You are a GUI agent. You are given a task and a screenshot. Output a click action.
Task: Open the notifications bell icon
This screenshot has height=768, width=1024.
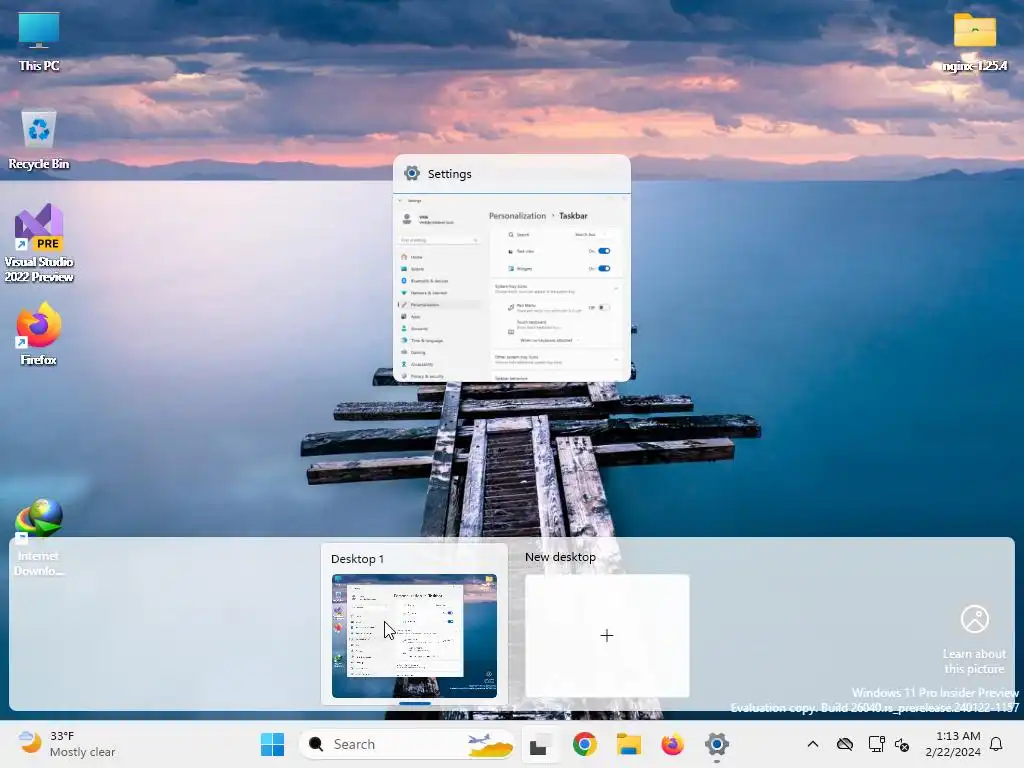(x=996, y=744)
